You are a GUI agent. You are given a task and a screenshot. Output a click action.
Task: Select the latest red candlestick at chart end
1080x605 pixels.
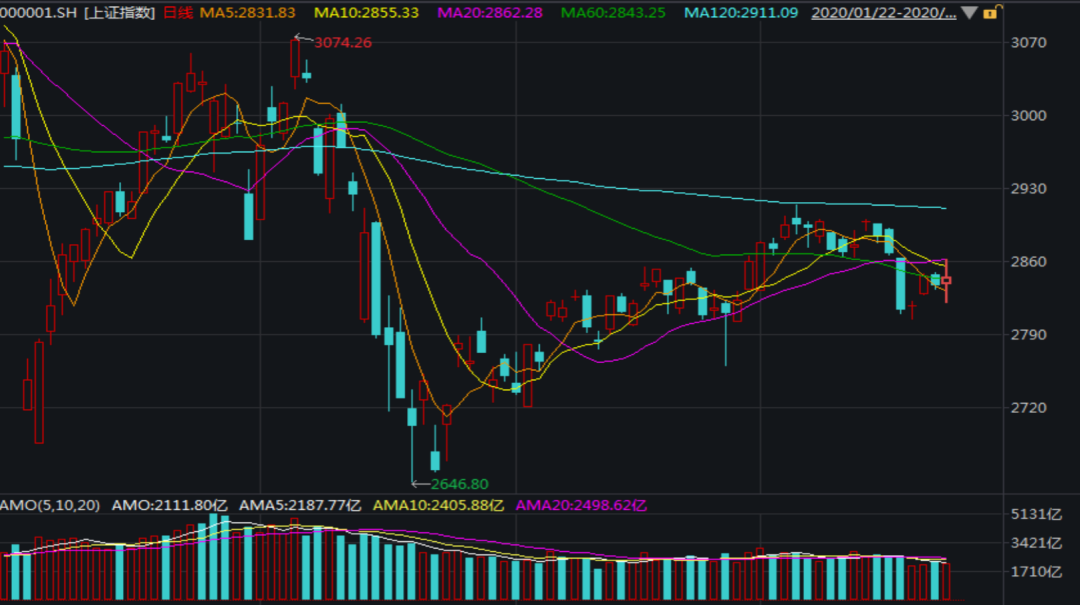tap(946, 280)
